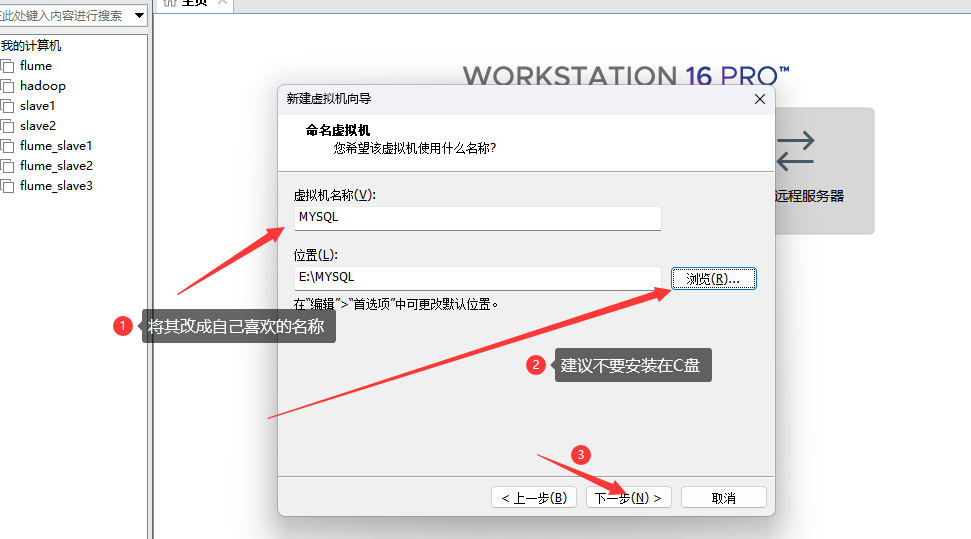Click the 远程服务器 tile label
The height and width of the screenshot is (539, 971).
[x=809, y=196]
